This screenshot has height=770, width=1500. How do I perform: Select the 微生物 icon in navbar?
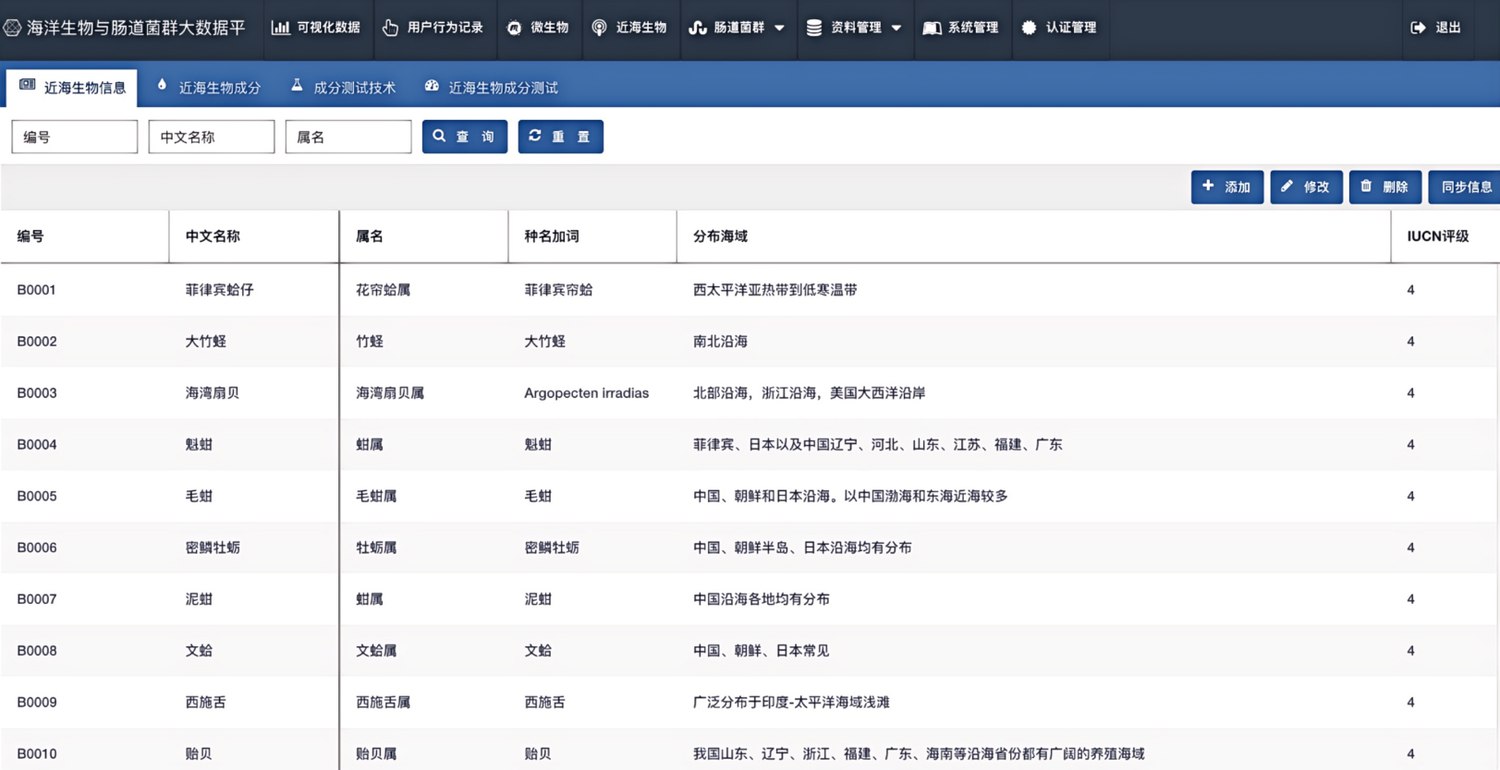pyautogui.click(x=514, y=28)
